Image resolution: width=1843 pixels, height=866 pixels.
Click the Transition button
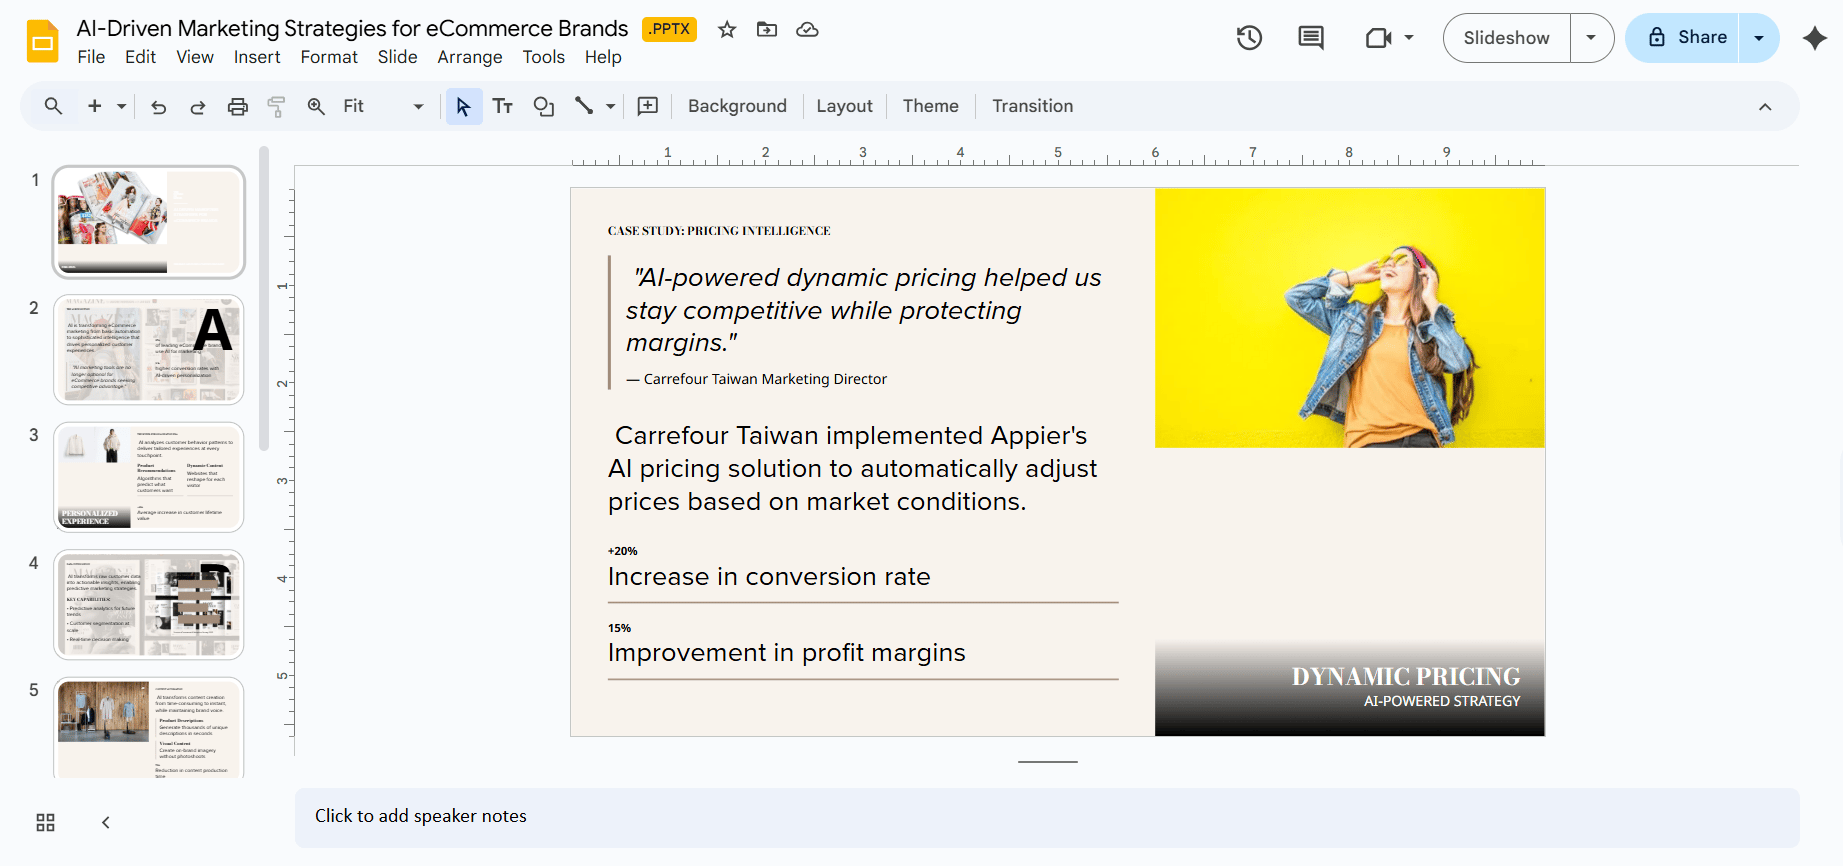[x=1032, y=106]
